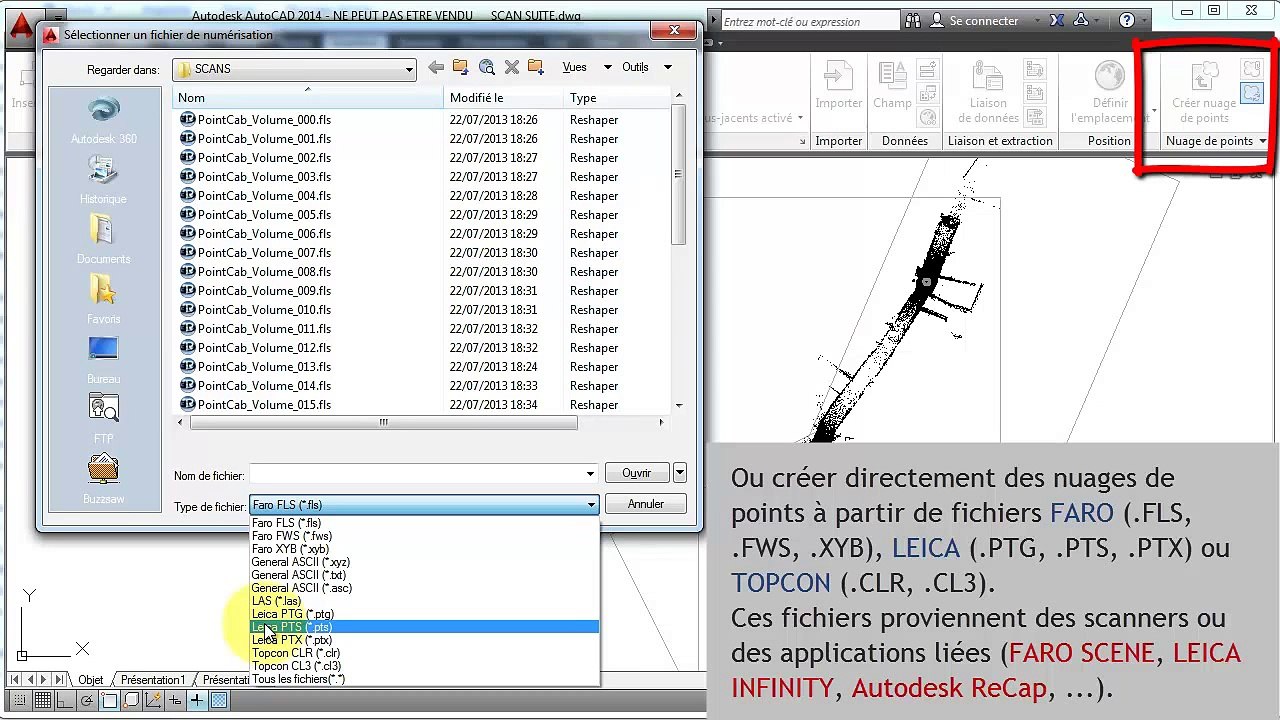Image resolution: width=1280 pixels, height=720 pixels.
Task: Expand the Nom de fichier dropdown
Action: [x=591, y=474]
